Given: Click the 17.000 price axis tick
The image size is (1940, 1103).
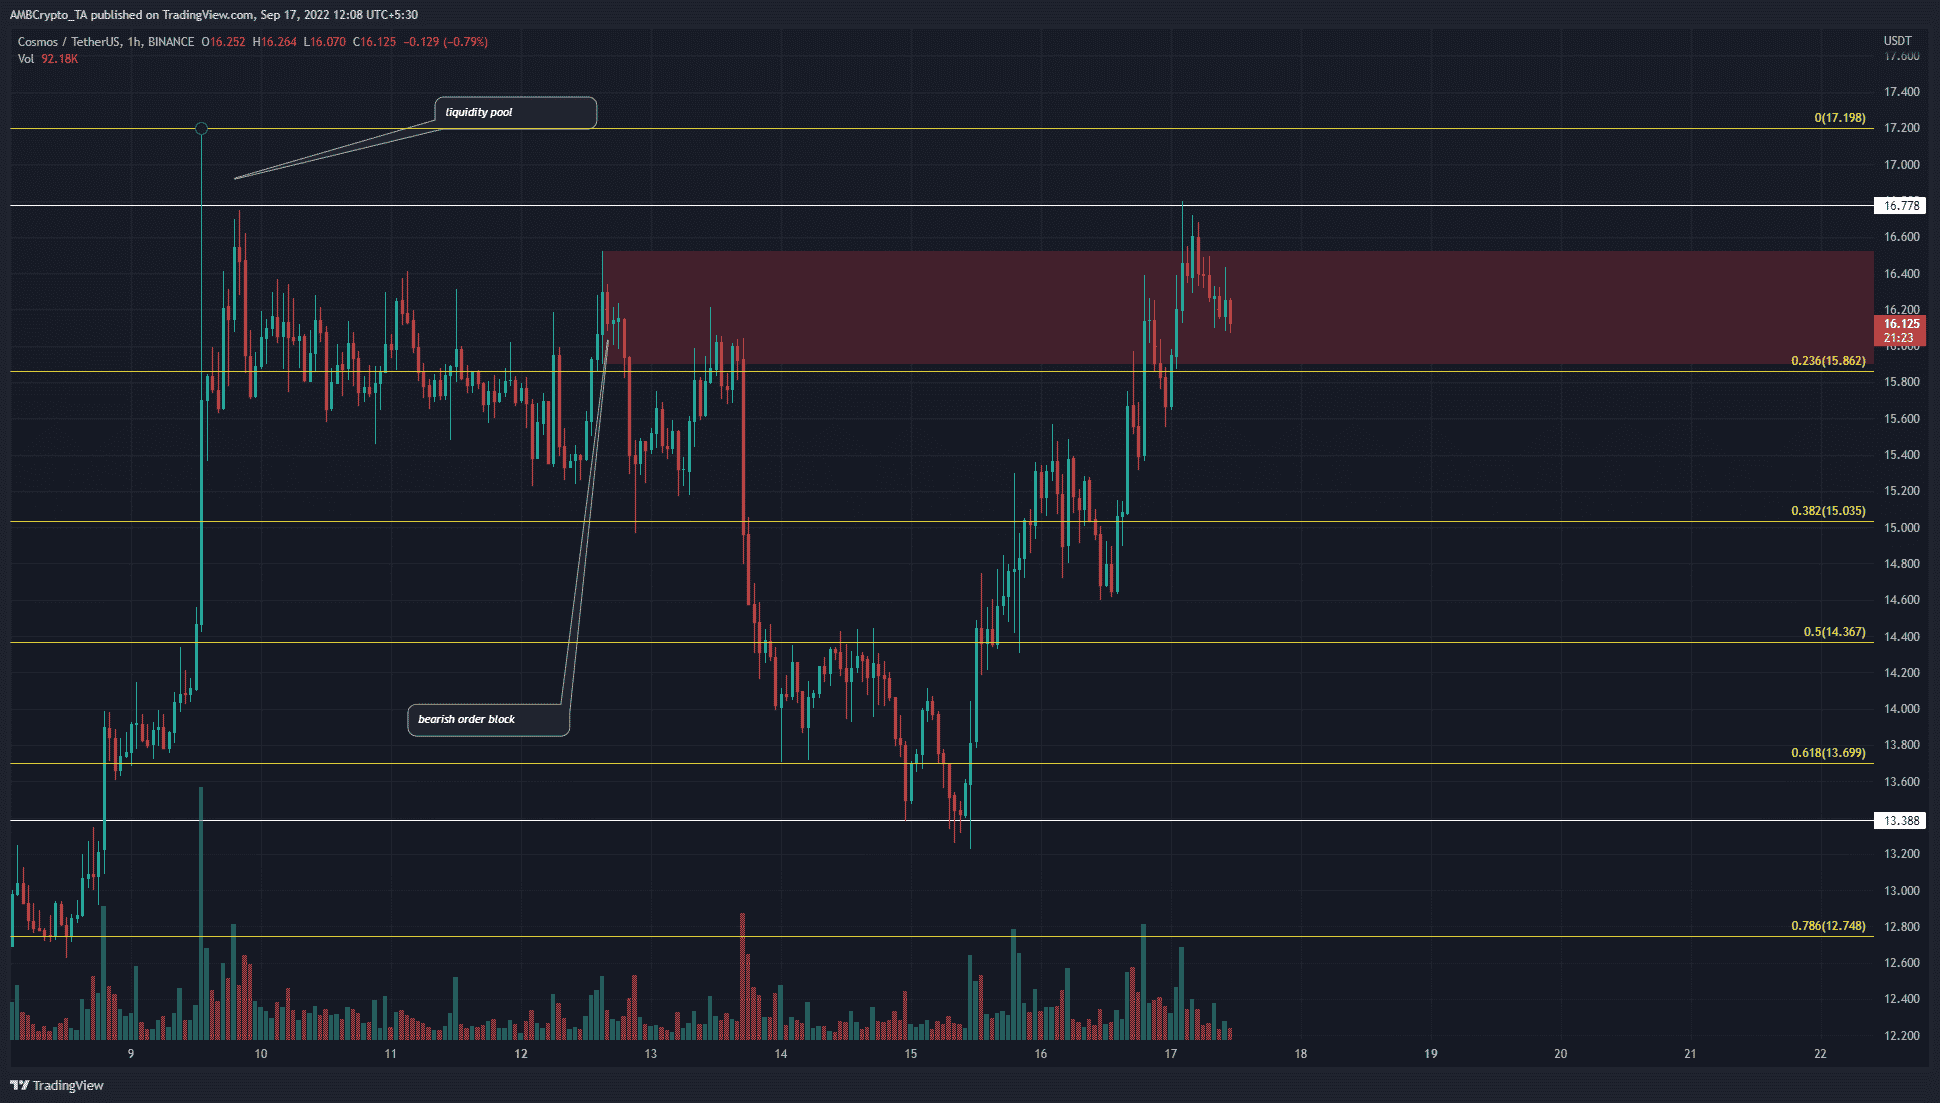Looking at the screenshot, I should pos(1901,165).
